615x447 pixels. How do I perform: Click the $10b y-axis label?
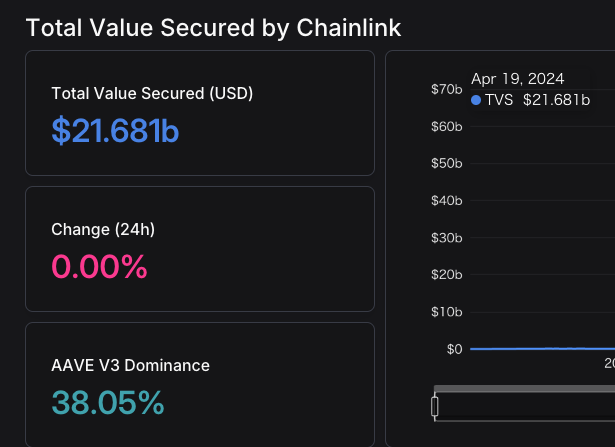447,312
